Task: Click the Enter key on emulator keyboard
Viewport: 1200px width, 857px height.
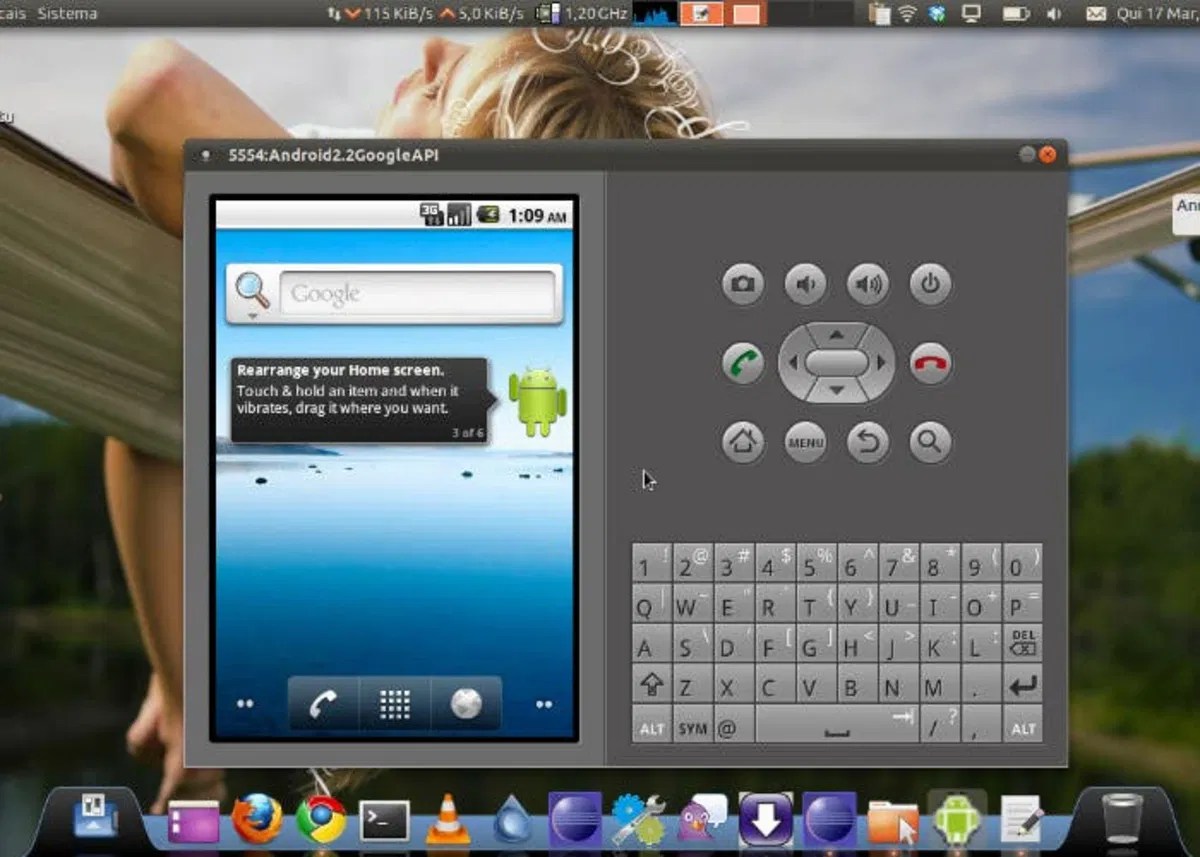Action: 1023,684
